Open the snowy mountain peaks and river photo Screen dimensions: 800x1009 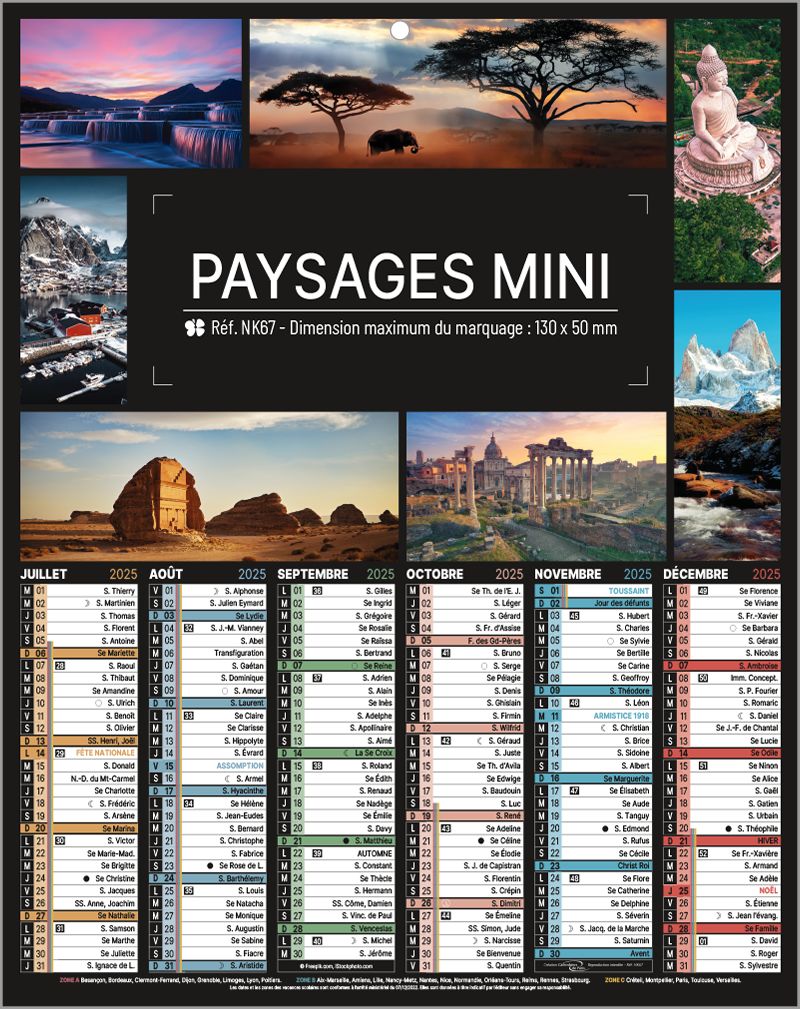click(727, 425)
